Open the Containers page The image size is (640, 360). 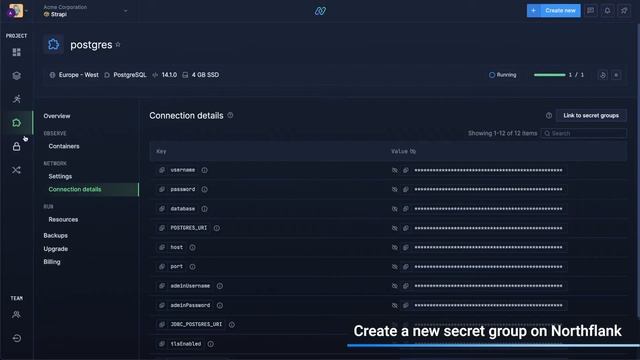pos(64,146)
